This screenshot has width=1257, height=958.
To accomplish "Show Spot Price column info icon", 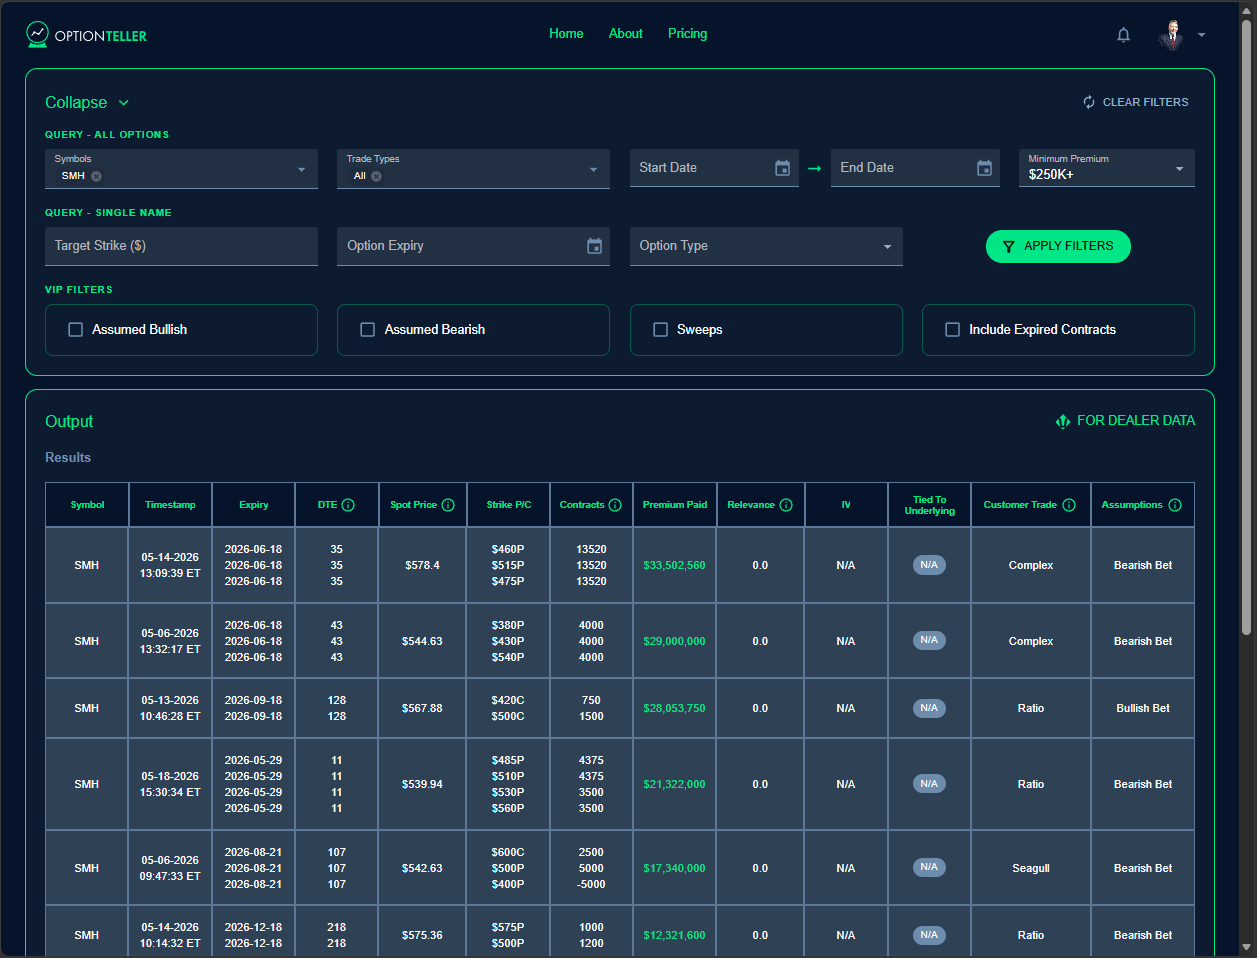I will (448, 505).
